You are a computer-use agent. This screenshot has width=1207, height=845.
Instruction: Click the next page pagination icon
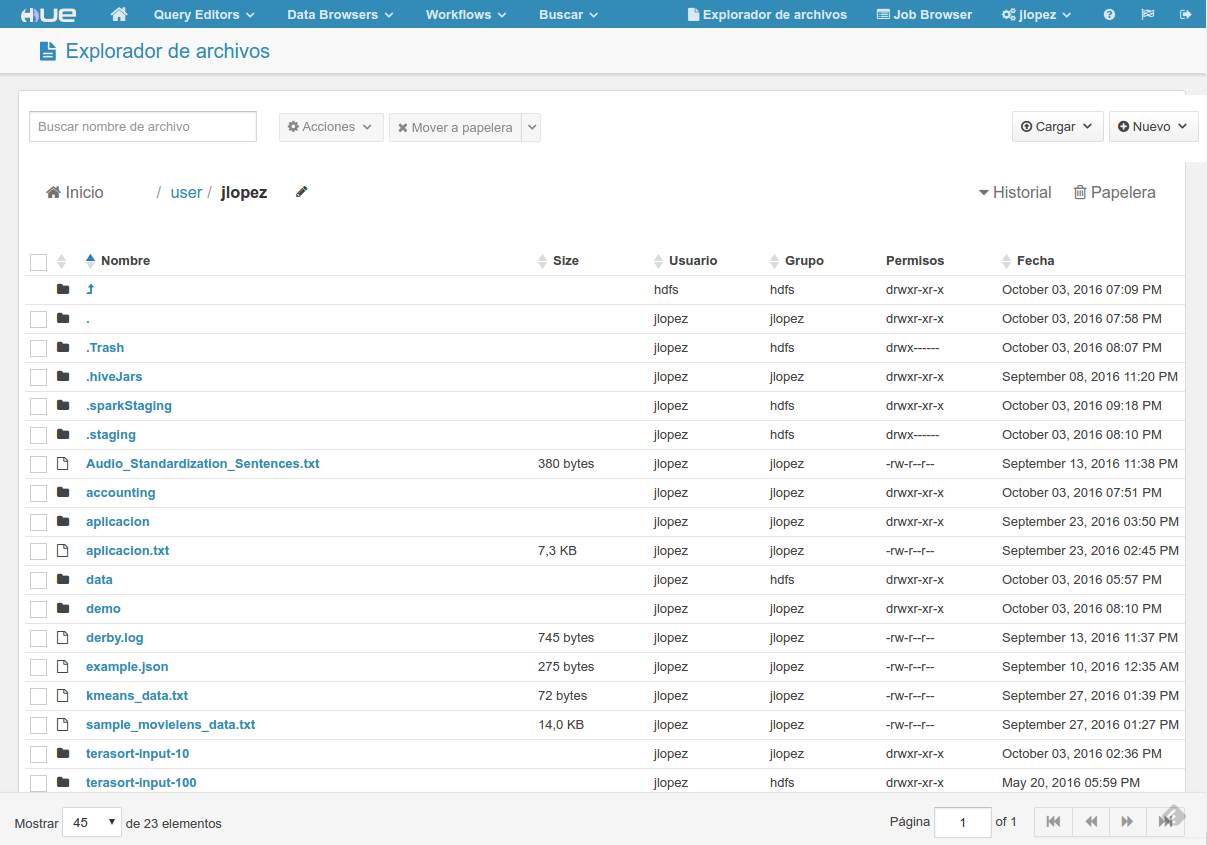(x=1128, y=821)
